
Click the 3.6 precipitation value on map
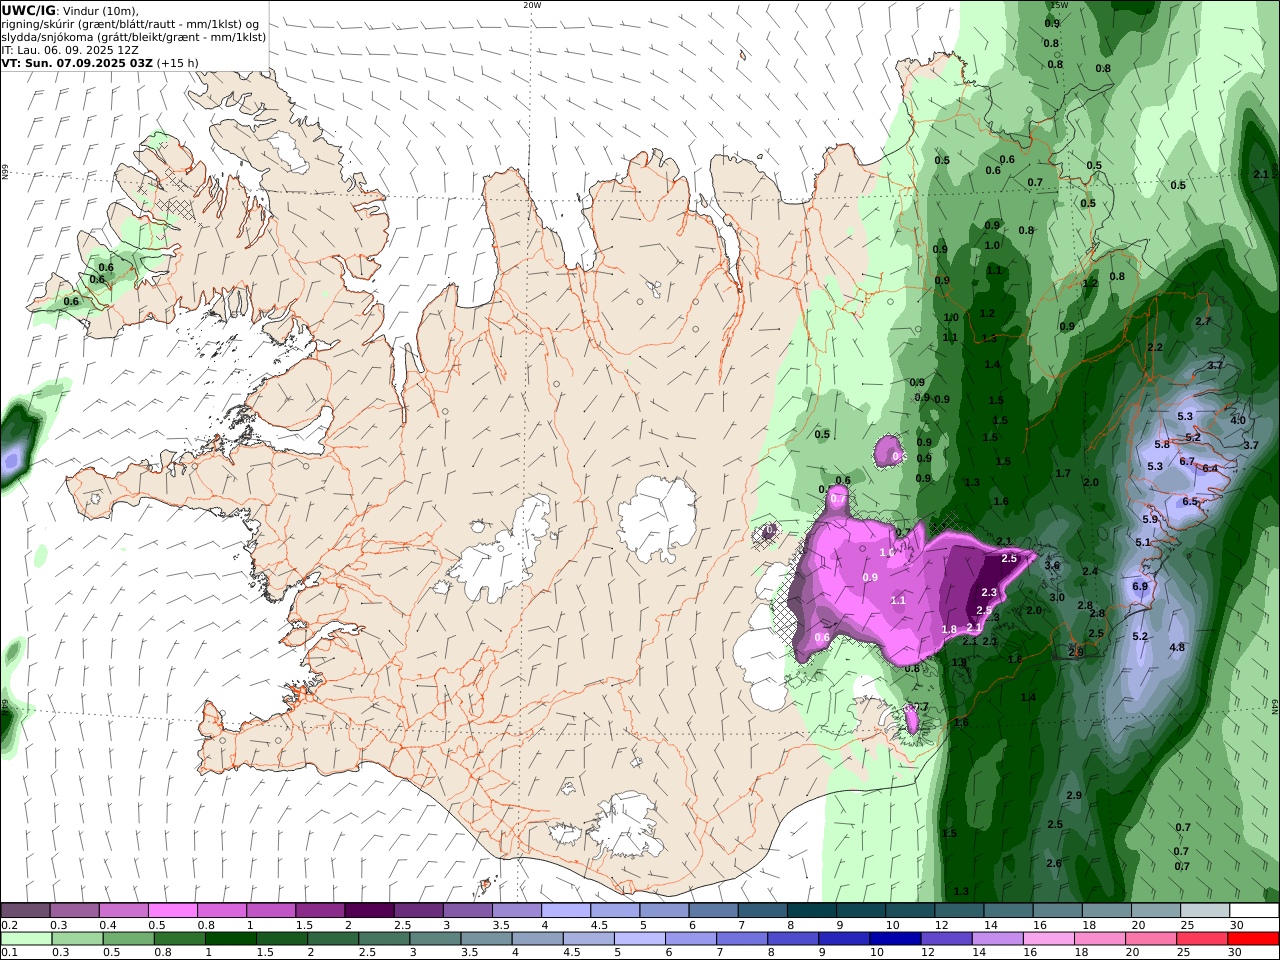point(1052,565)
